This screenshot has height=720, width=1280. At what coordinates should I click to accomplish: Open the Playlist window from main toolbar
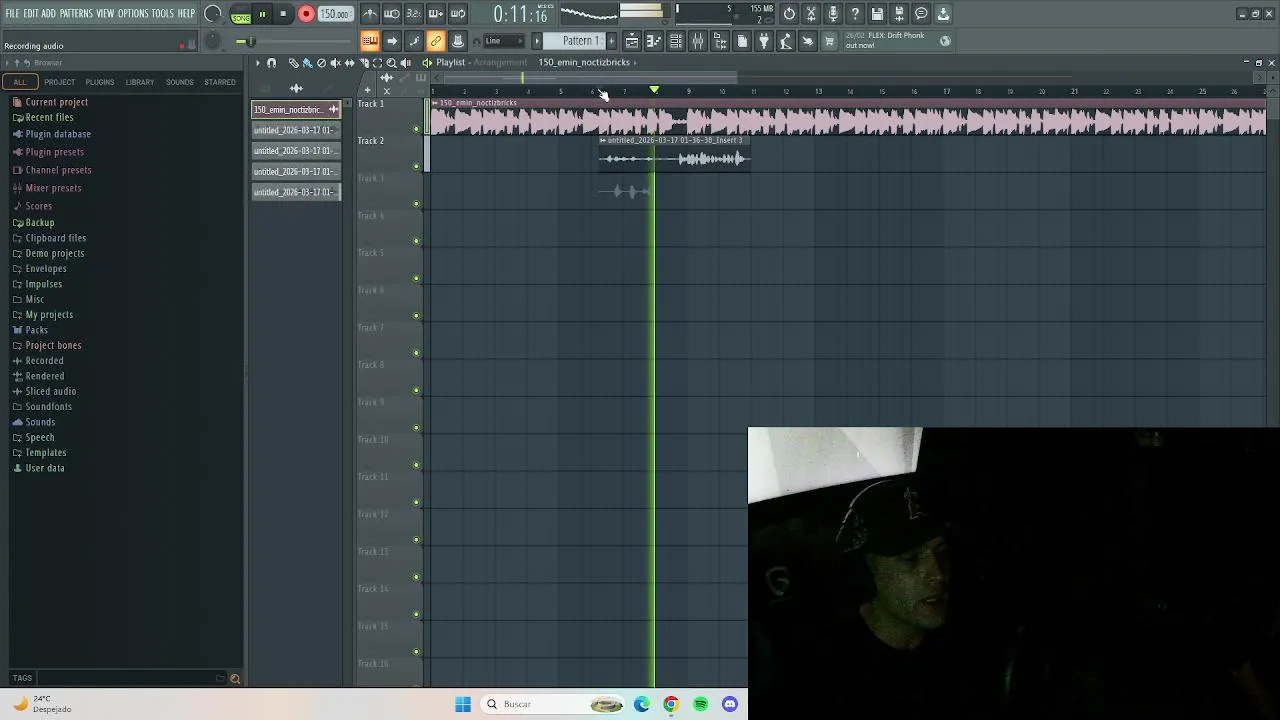[x=632, y=41]
